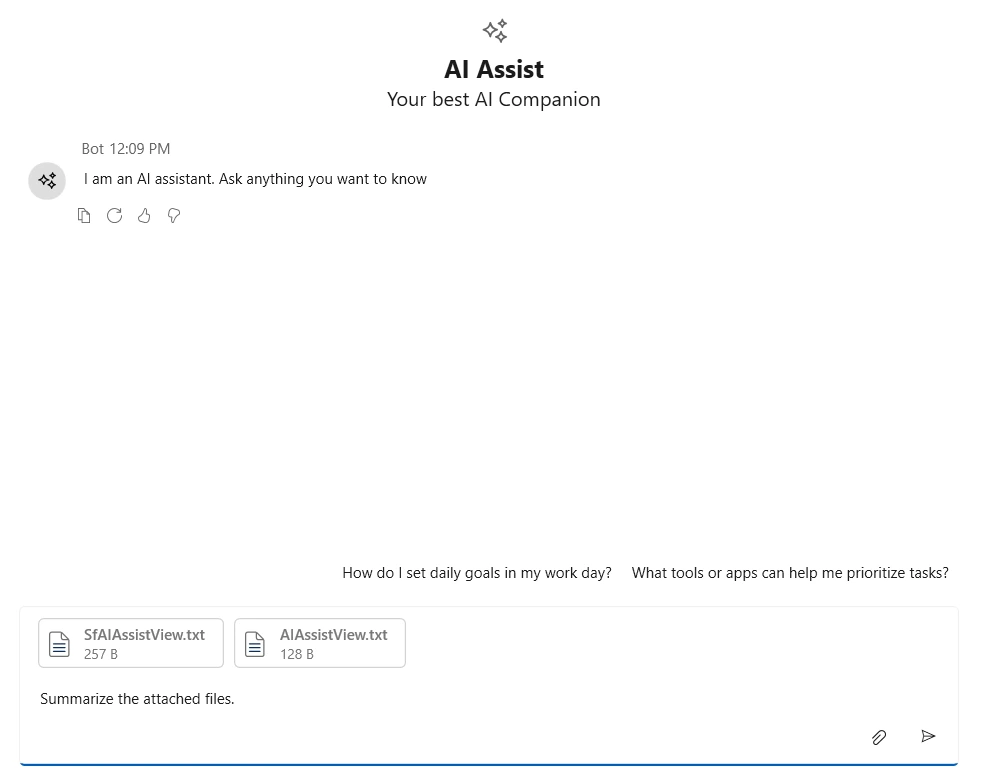This screenshot has width=986, height=781.
Task: Click the document icon on AIAssistView.txt chip
Action: click(254, 643)
